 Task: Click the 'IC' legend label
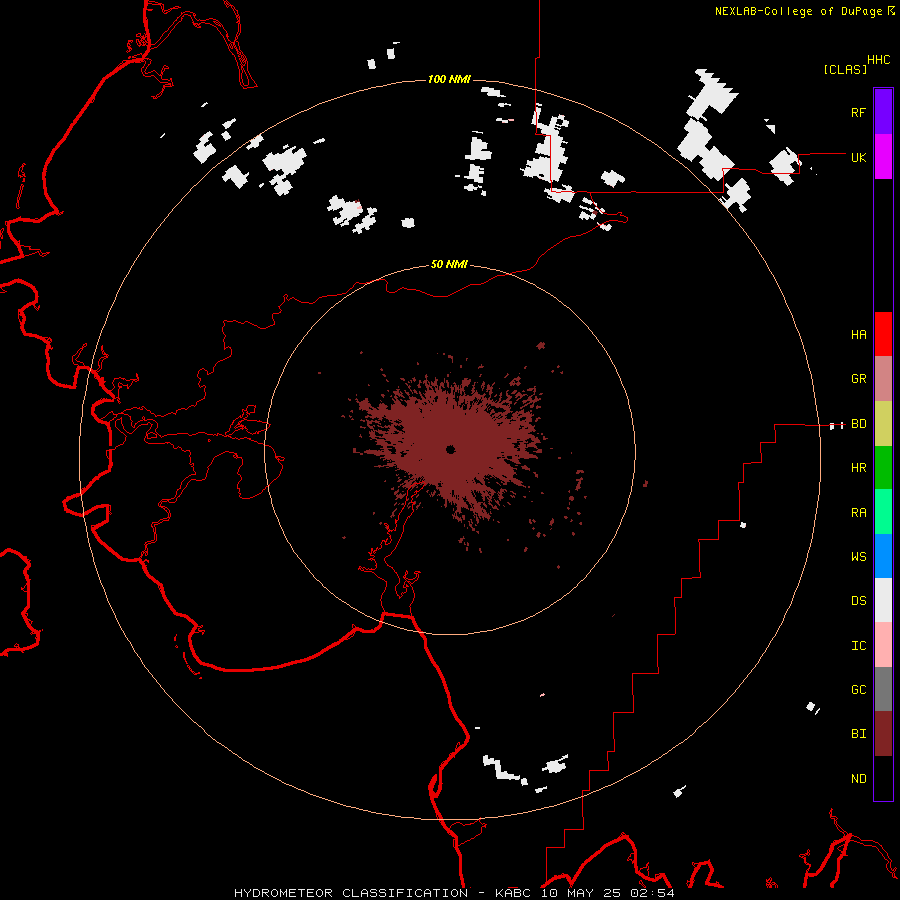pos(859,646)
